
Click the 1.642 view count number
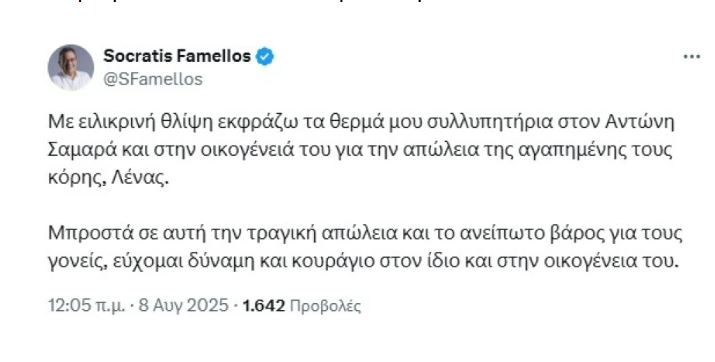tap(264, 305)
